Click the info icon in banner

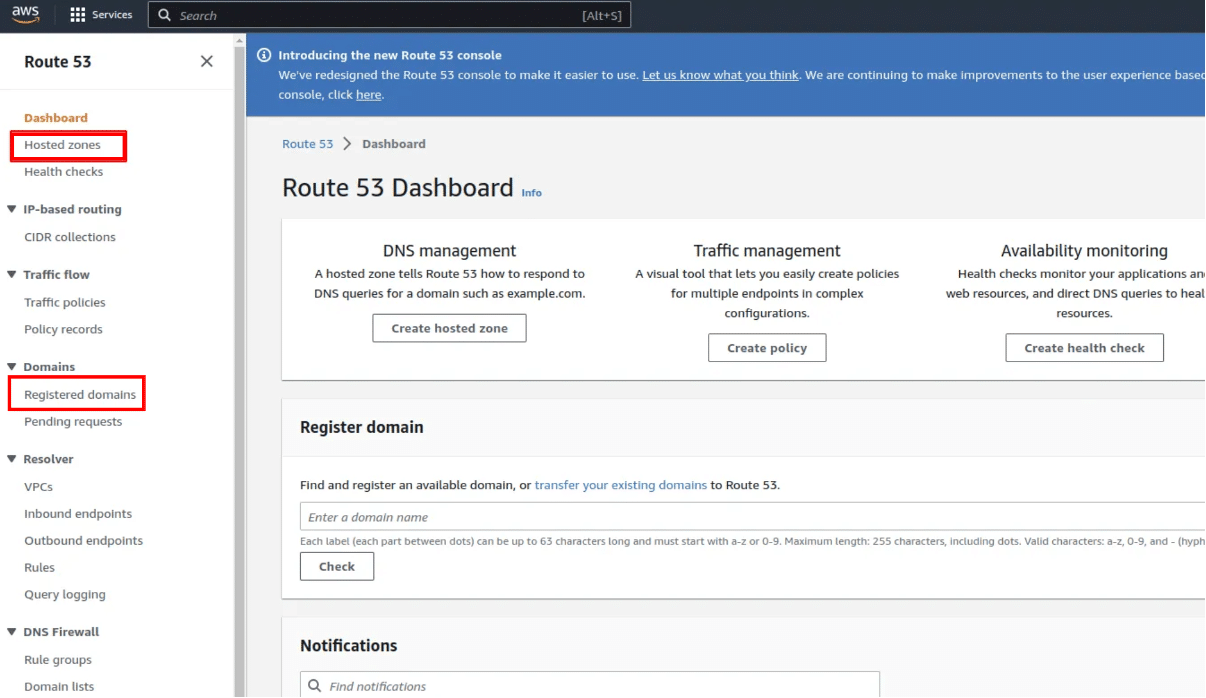[265, 55]
